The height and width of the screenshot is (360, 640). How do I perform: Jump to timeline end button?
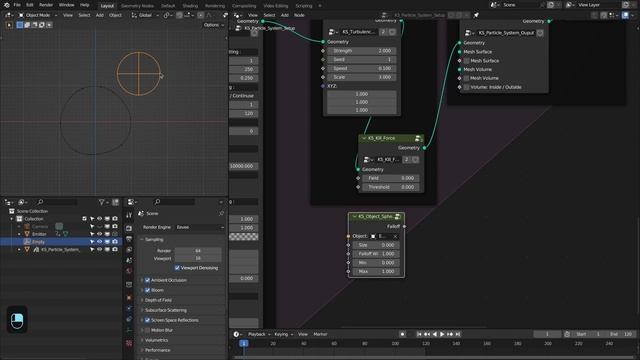coord(458,334)
